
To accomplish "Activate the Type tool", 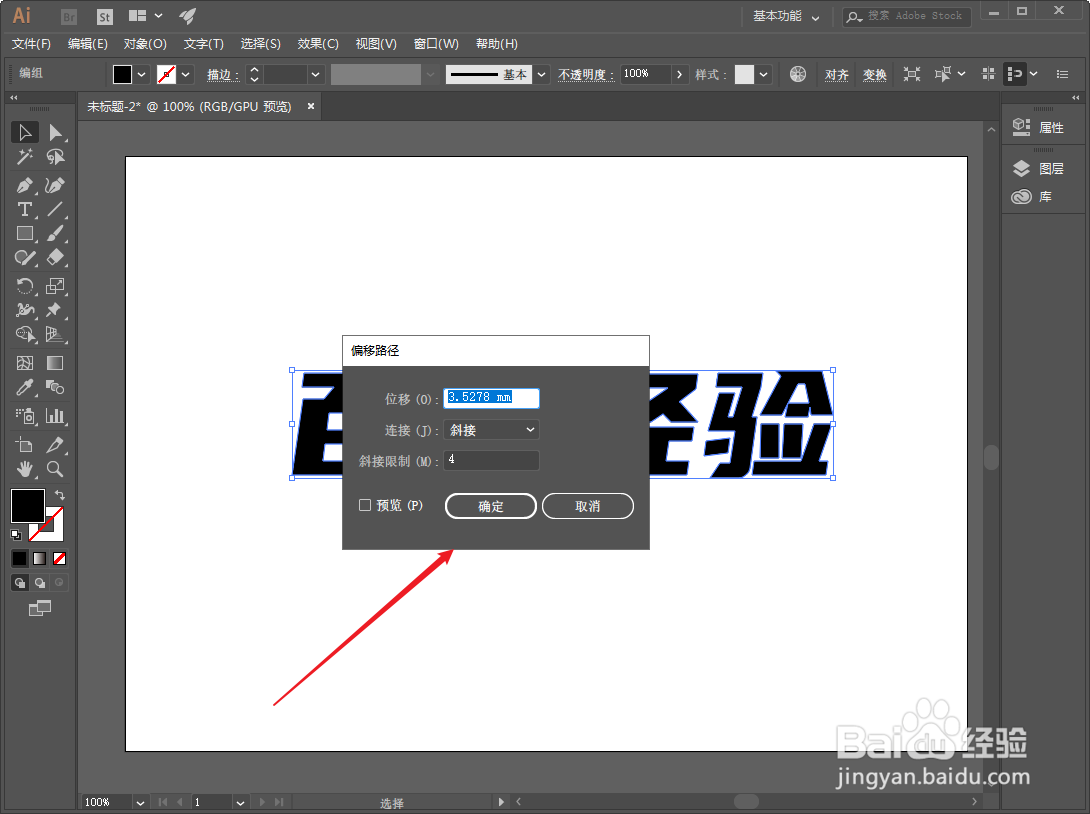I will coord(24,209).
